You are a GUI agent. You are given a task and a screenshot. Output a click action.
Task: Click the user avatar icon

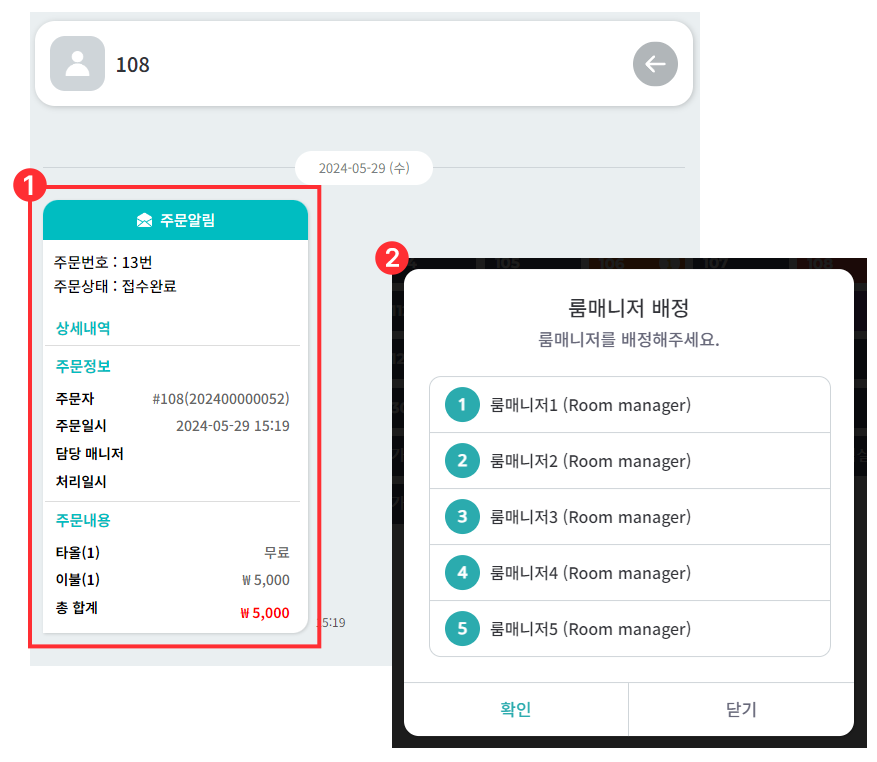tap(77, 64)
